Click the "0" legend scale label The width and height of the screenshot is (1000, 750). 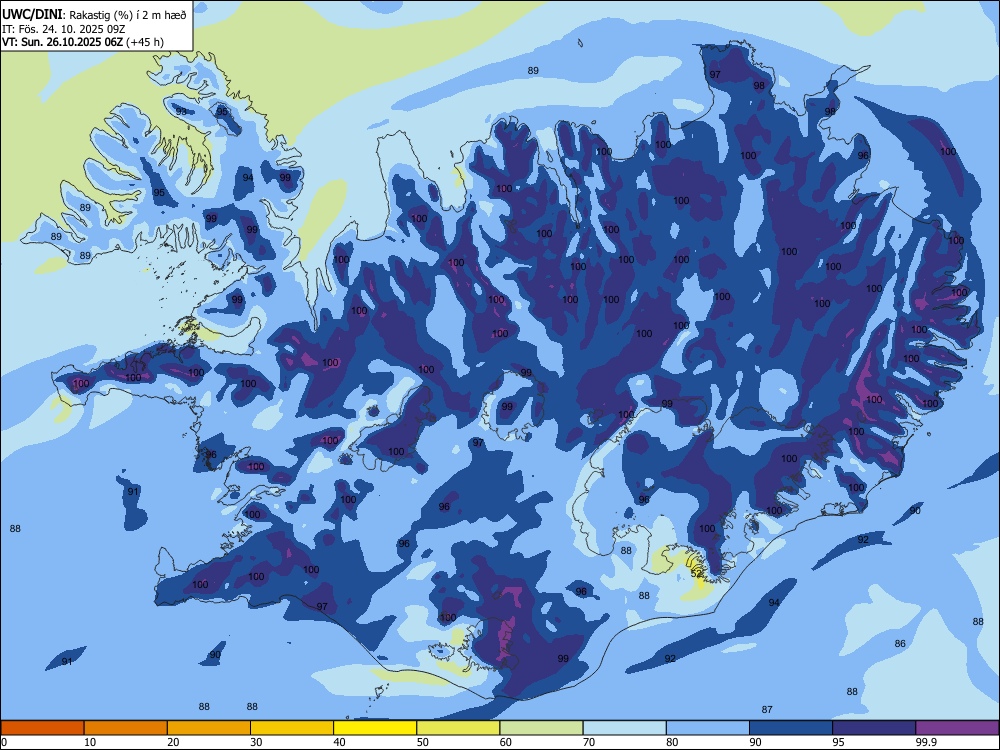tap(4, 742)
